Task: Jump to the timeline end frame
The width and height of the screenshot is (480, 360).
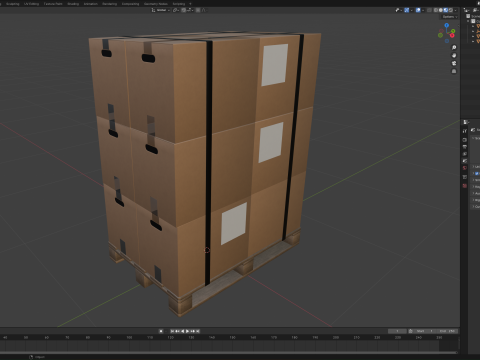Action: pos(198,331)
